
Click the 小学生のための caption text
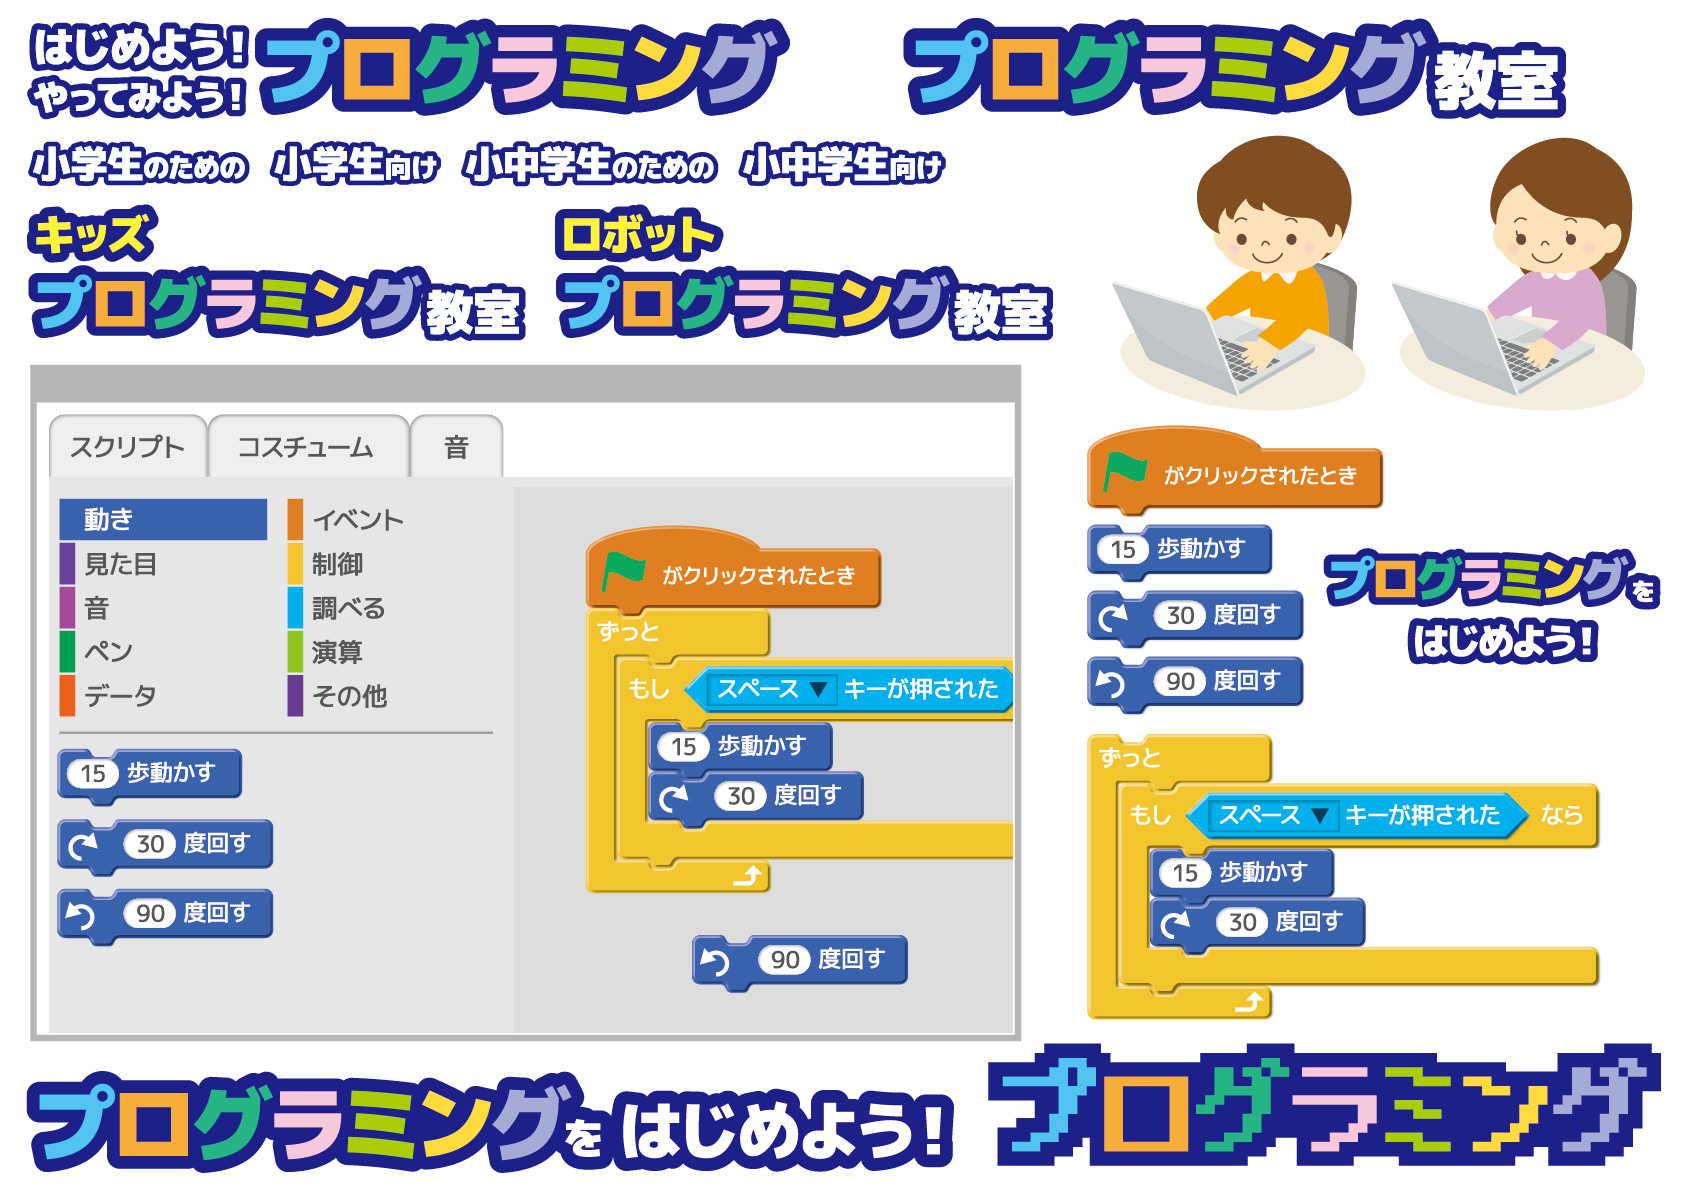(139, 165)
